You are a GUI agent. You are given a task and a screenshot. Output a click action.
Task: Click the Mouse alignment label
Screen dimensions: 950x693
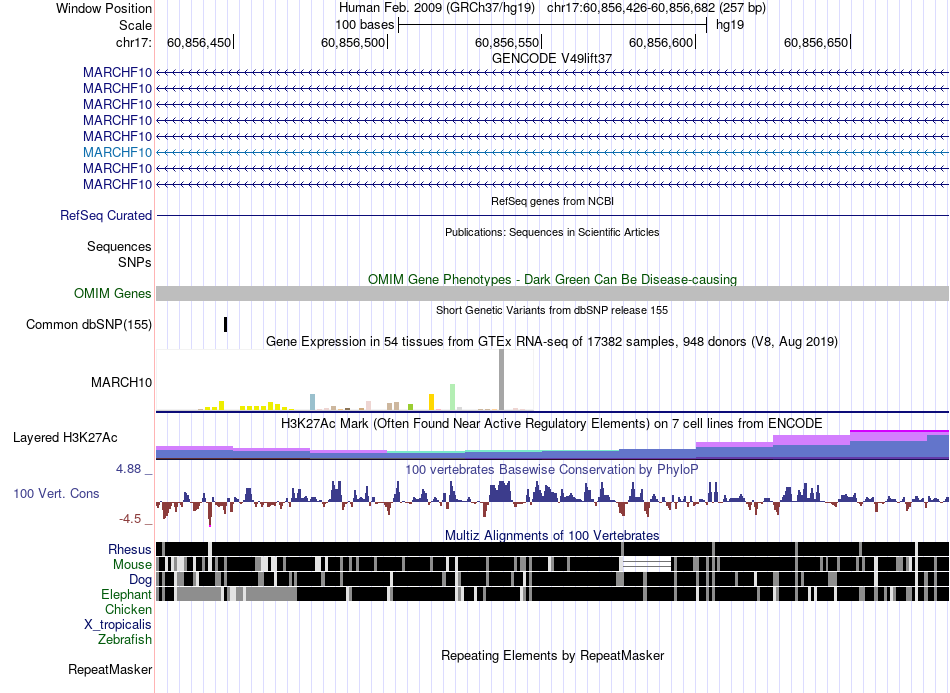[132, 565]
